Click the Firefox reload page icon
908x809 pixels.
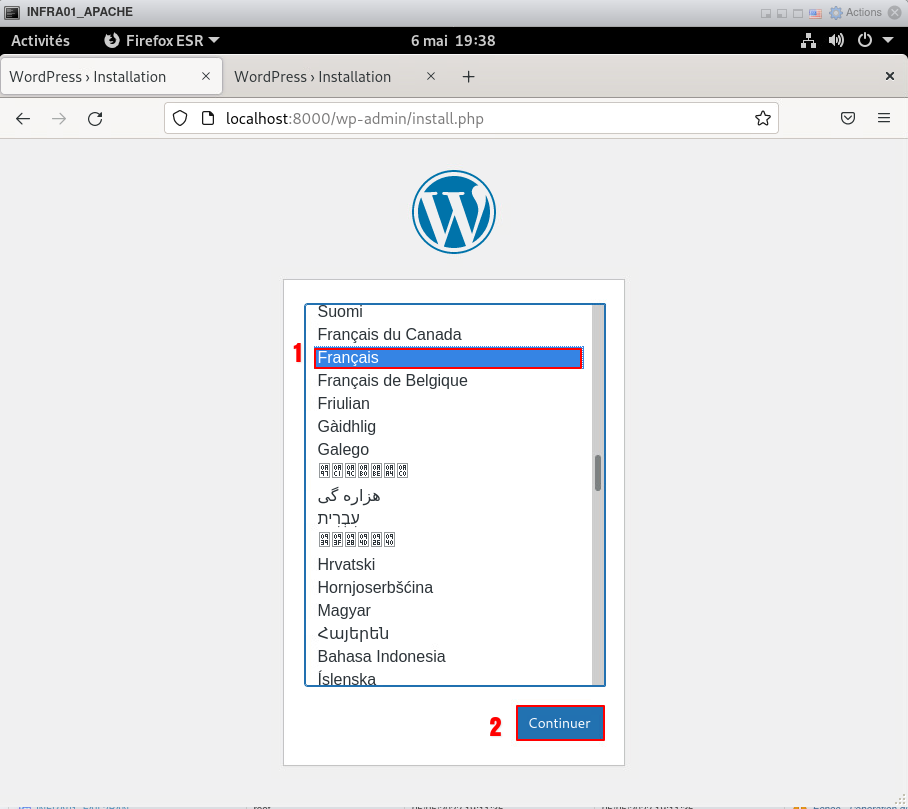(95, 118)
